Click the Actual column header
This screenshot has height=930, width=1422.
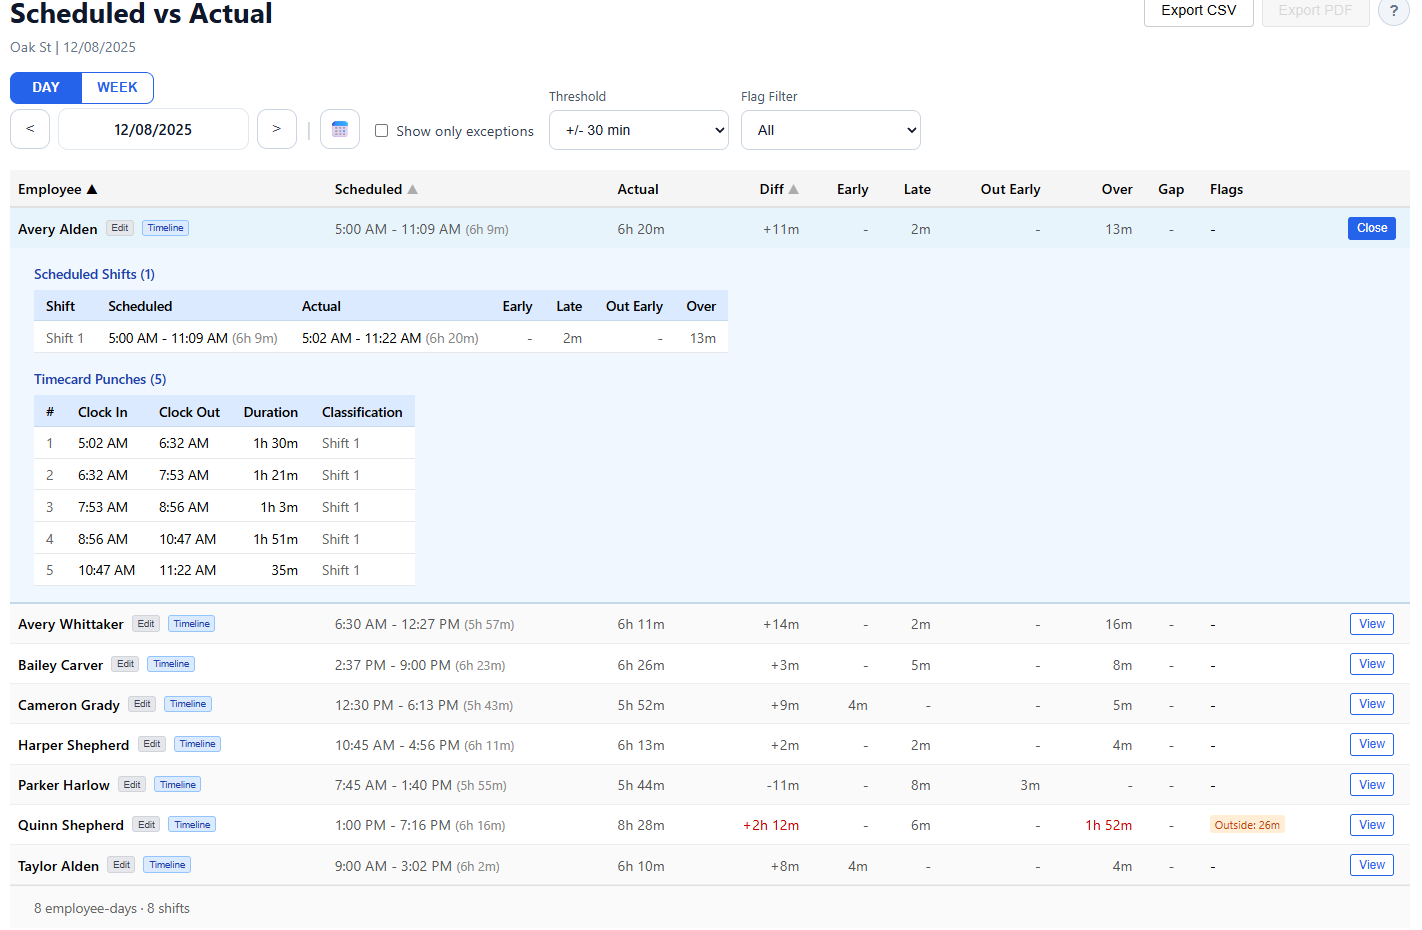click(638, 189)
